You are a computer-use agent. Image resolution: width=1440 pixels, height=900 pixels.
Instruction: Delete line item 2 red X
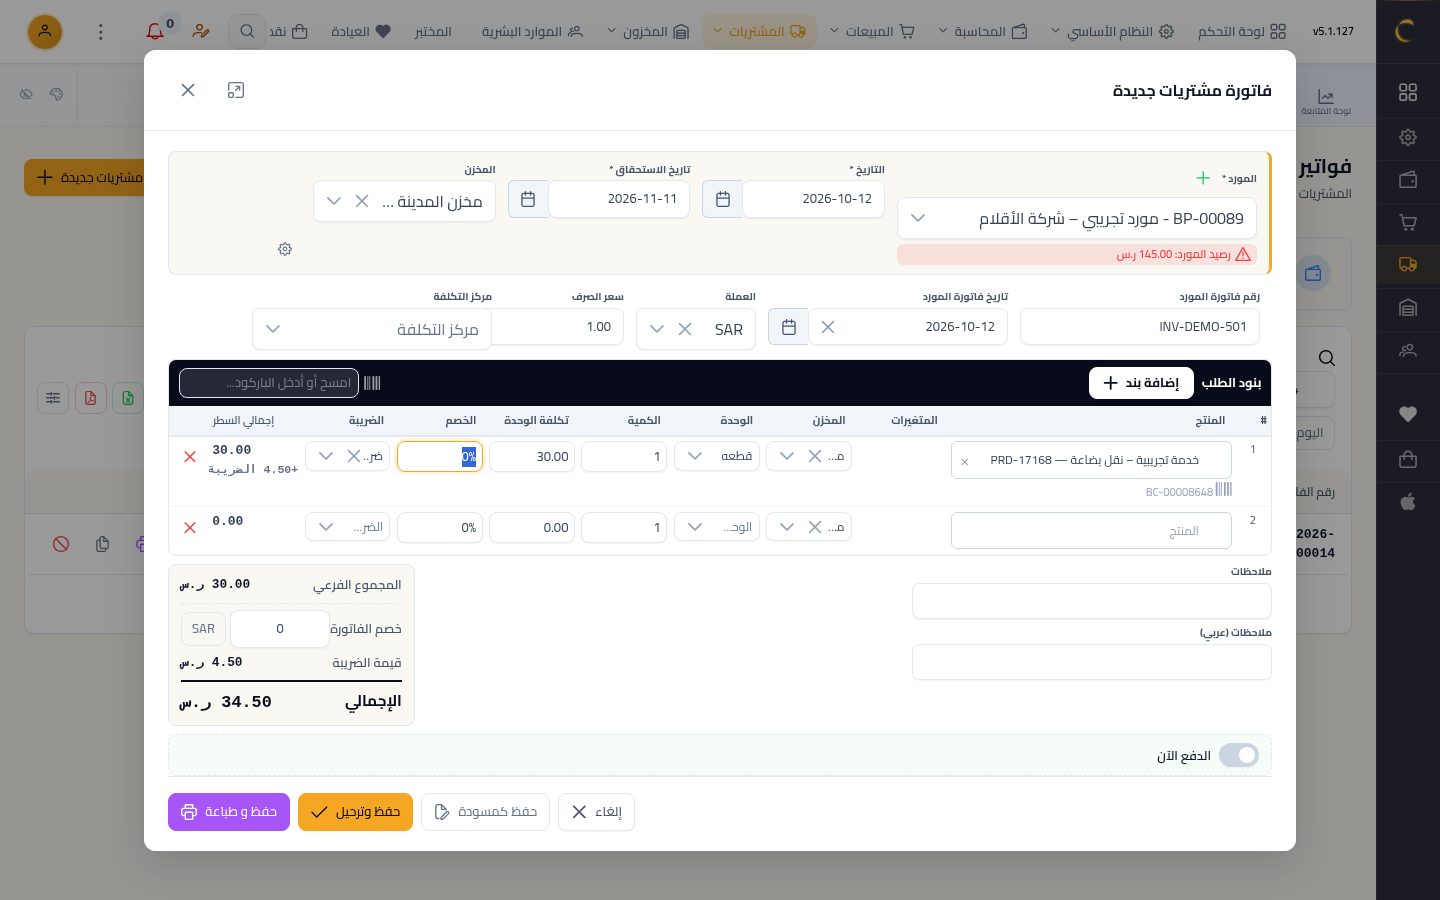pos(190,527)
